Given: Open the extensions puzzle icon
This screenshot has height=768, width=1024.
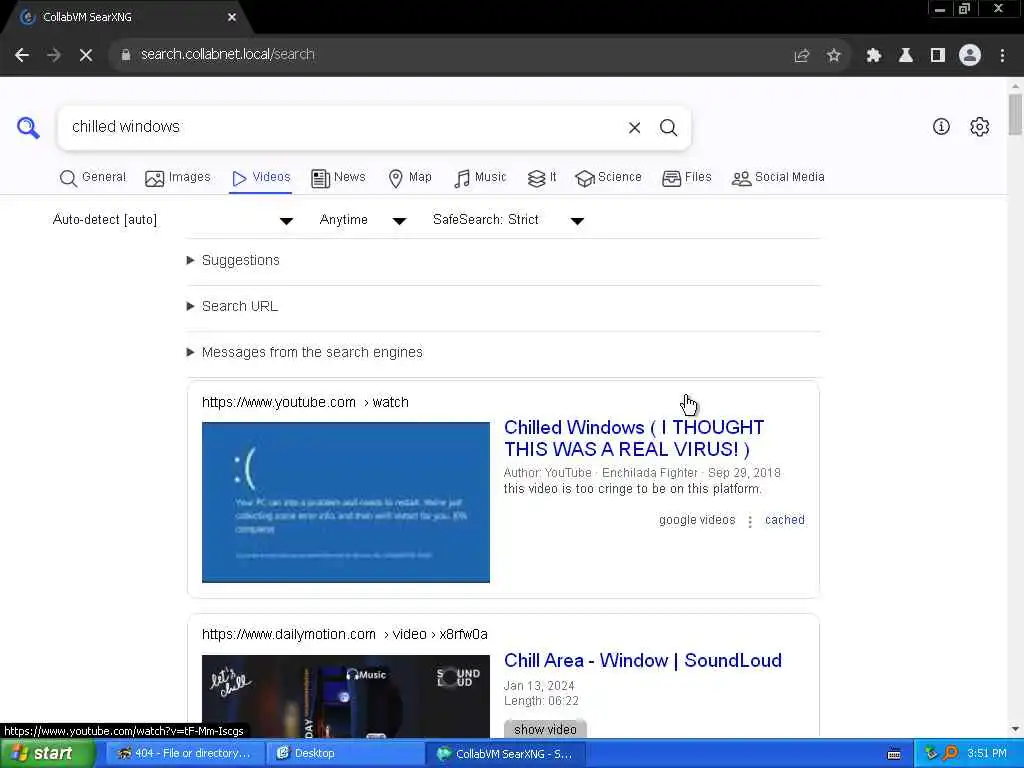Looking at the screenshot, I should 874,56.
